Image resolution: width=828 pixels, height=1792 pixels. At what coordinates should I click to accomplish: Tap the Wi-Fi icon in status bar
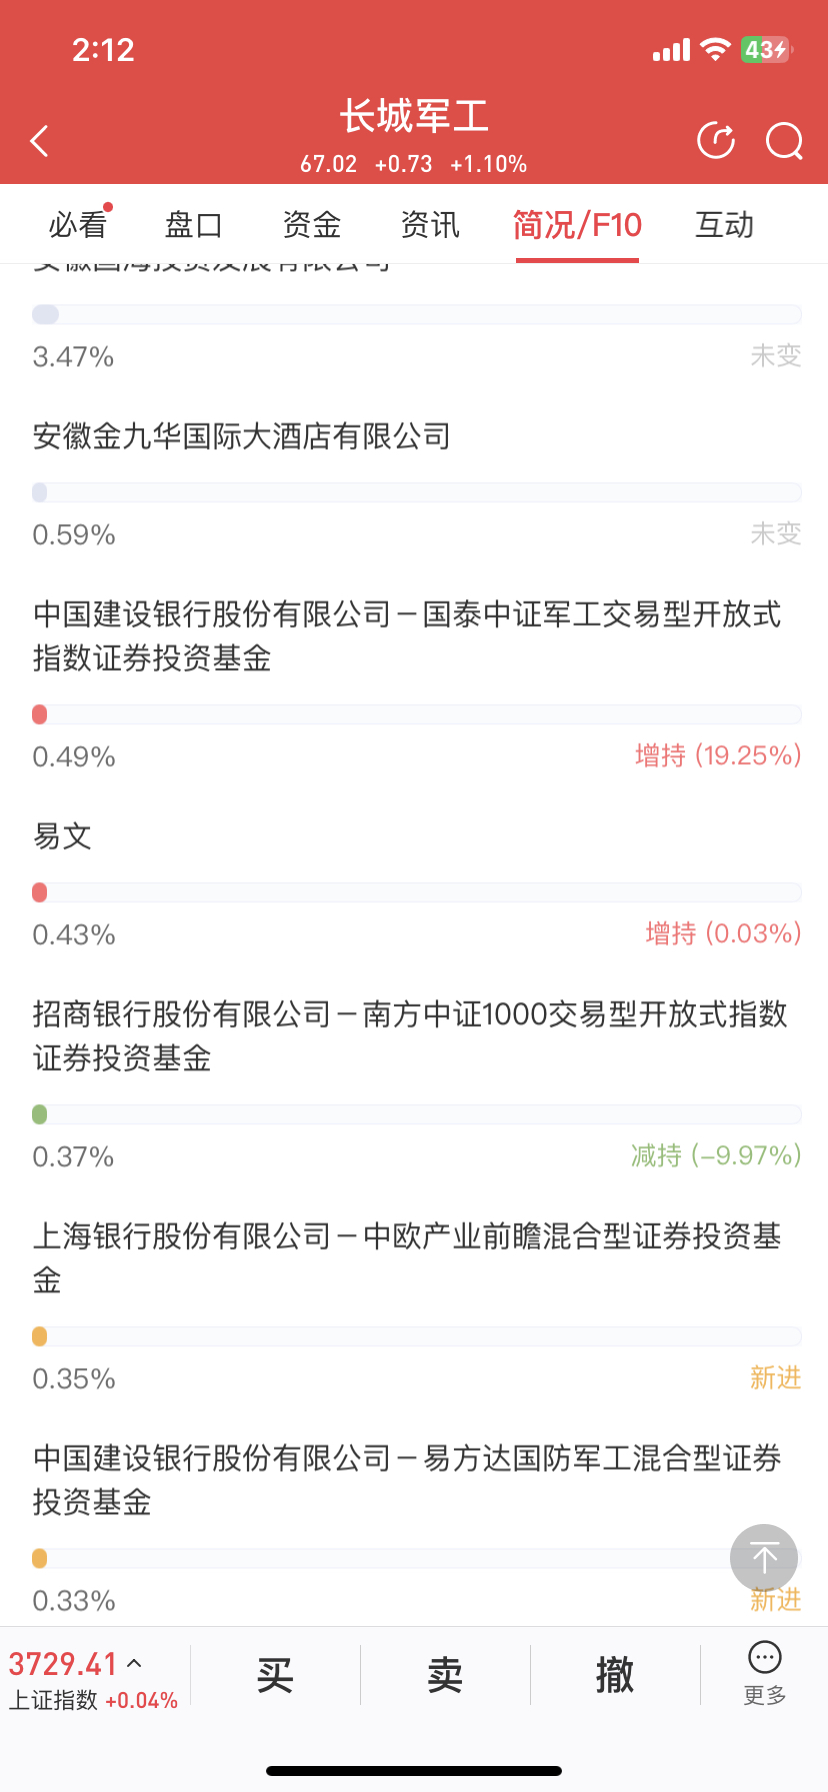(x=715, y=50)
